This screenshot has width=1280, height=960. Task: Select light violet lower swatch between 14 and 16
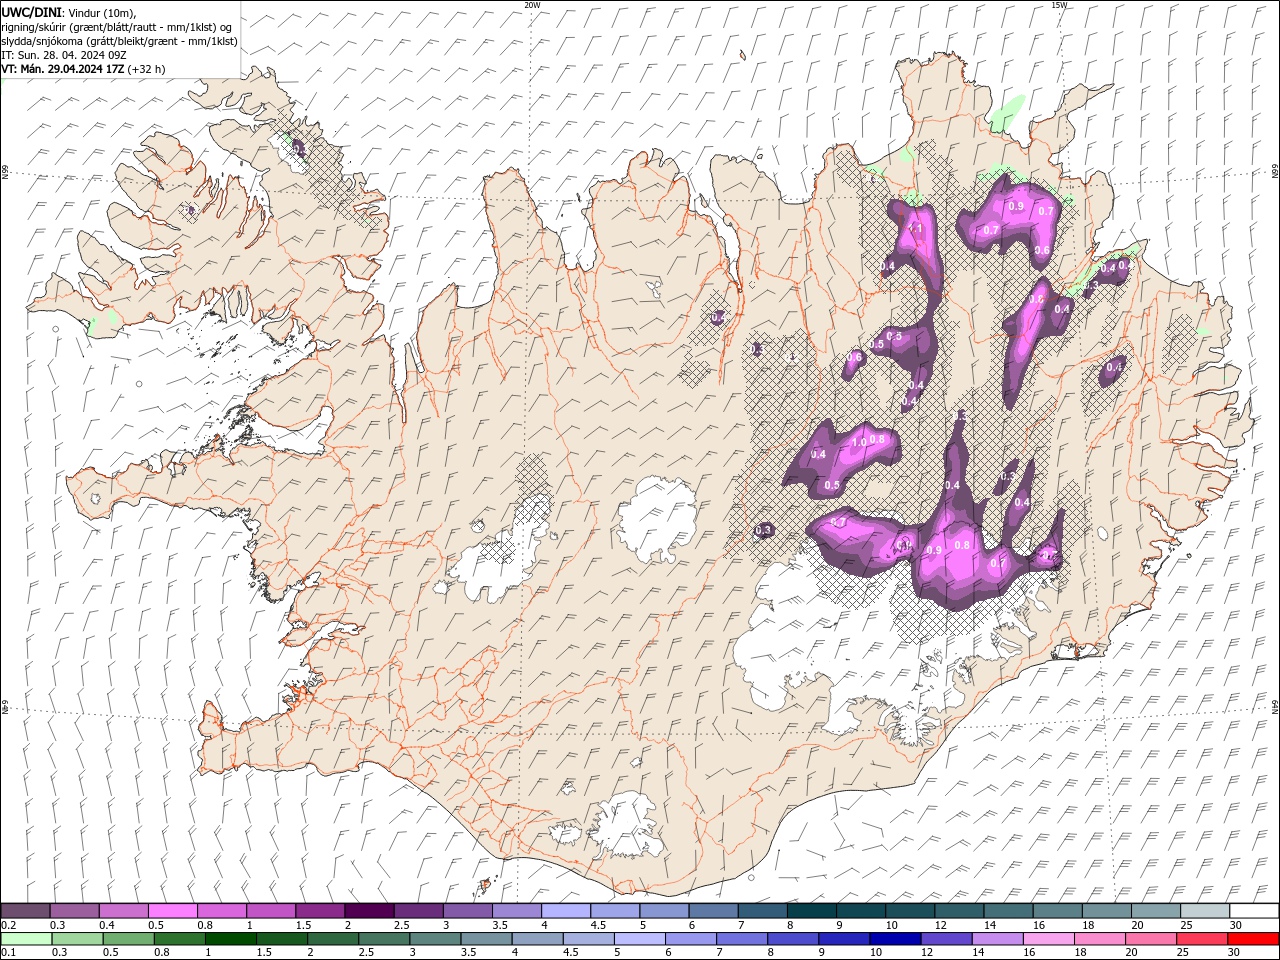tap(996, 938)
